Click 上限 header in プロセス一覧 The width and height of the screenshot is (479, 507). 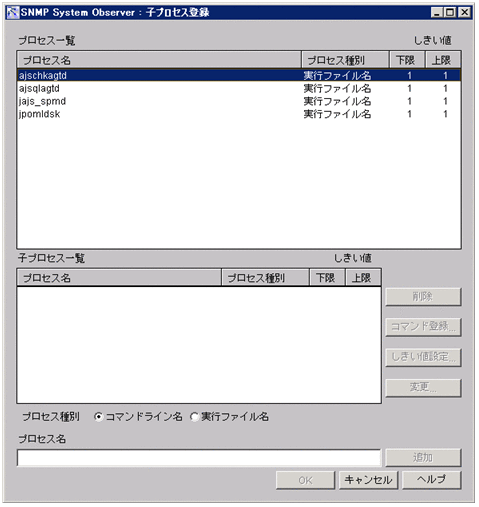[443, 60]
